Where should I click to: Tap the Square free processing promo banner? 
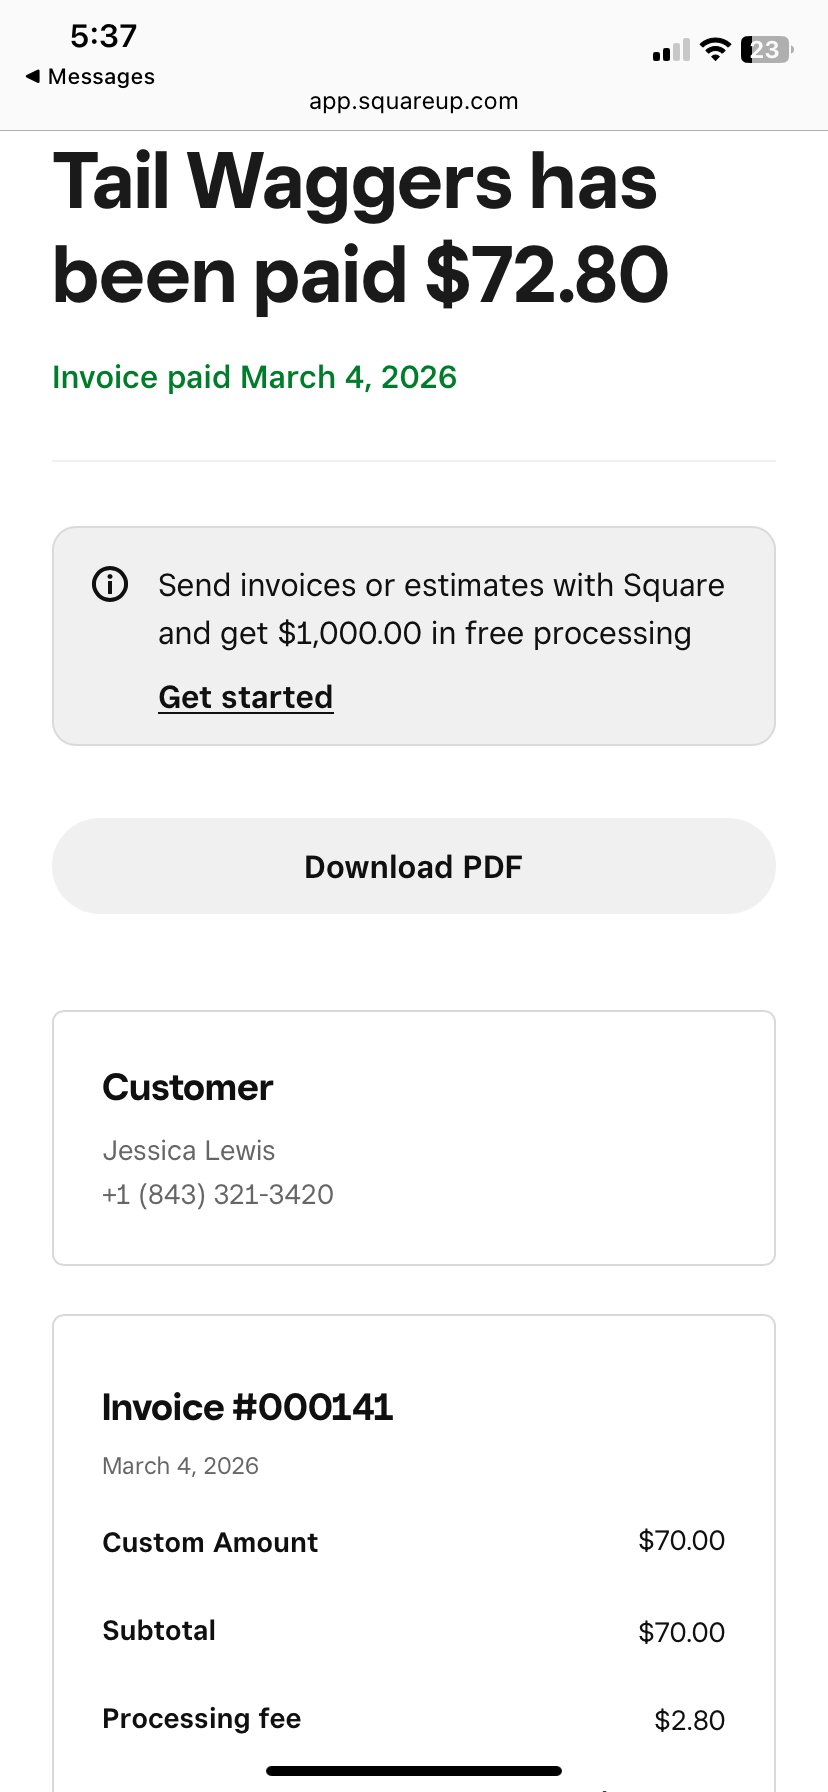pos(414,636)
